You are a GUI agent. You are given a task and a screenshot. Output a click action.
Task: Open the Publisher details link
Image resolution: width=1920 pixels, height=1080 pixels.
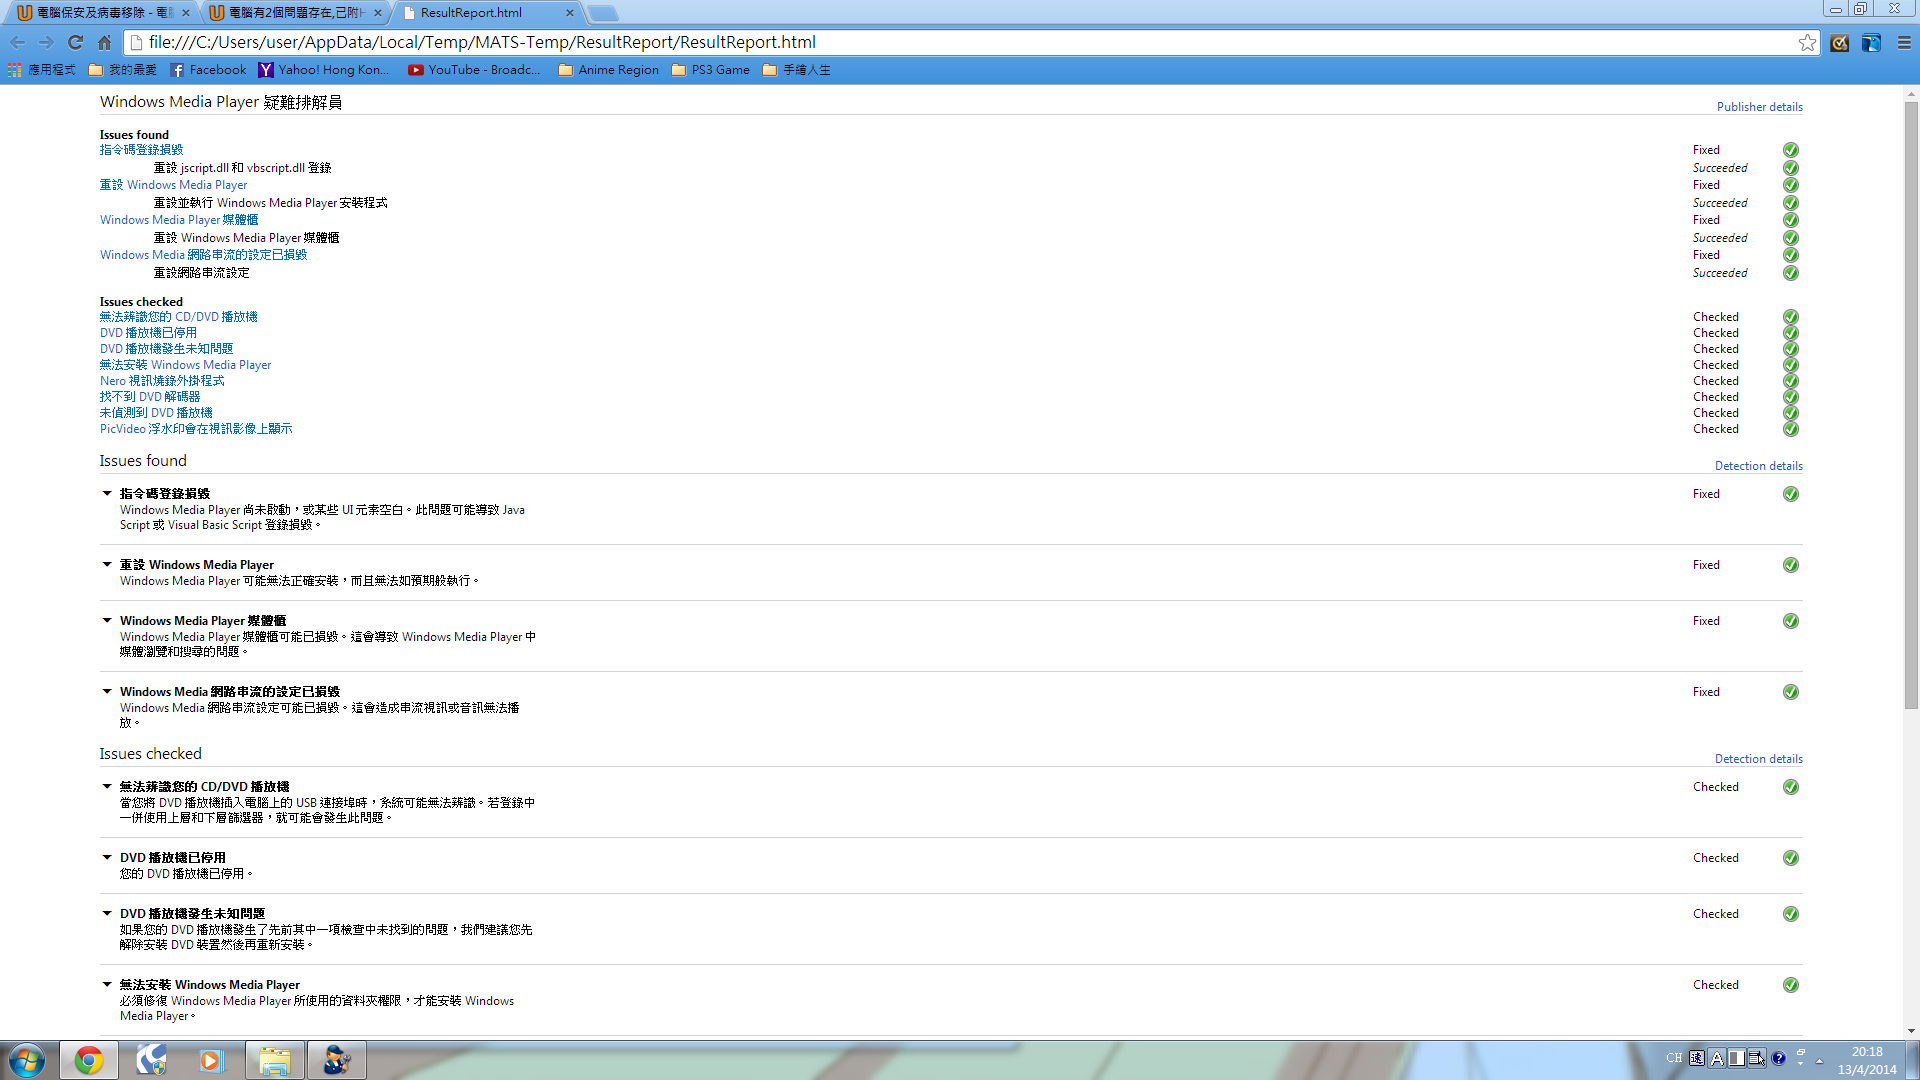pos(1759,107)
